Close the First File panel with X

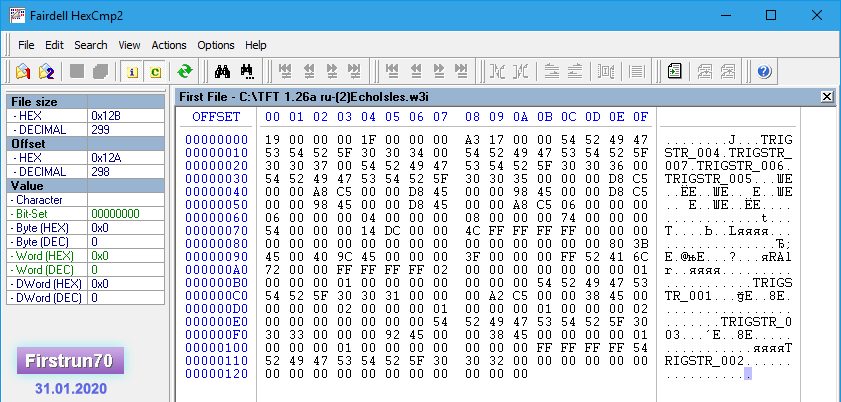click(x=827, y=96)
